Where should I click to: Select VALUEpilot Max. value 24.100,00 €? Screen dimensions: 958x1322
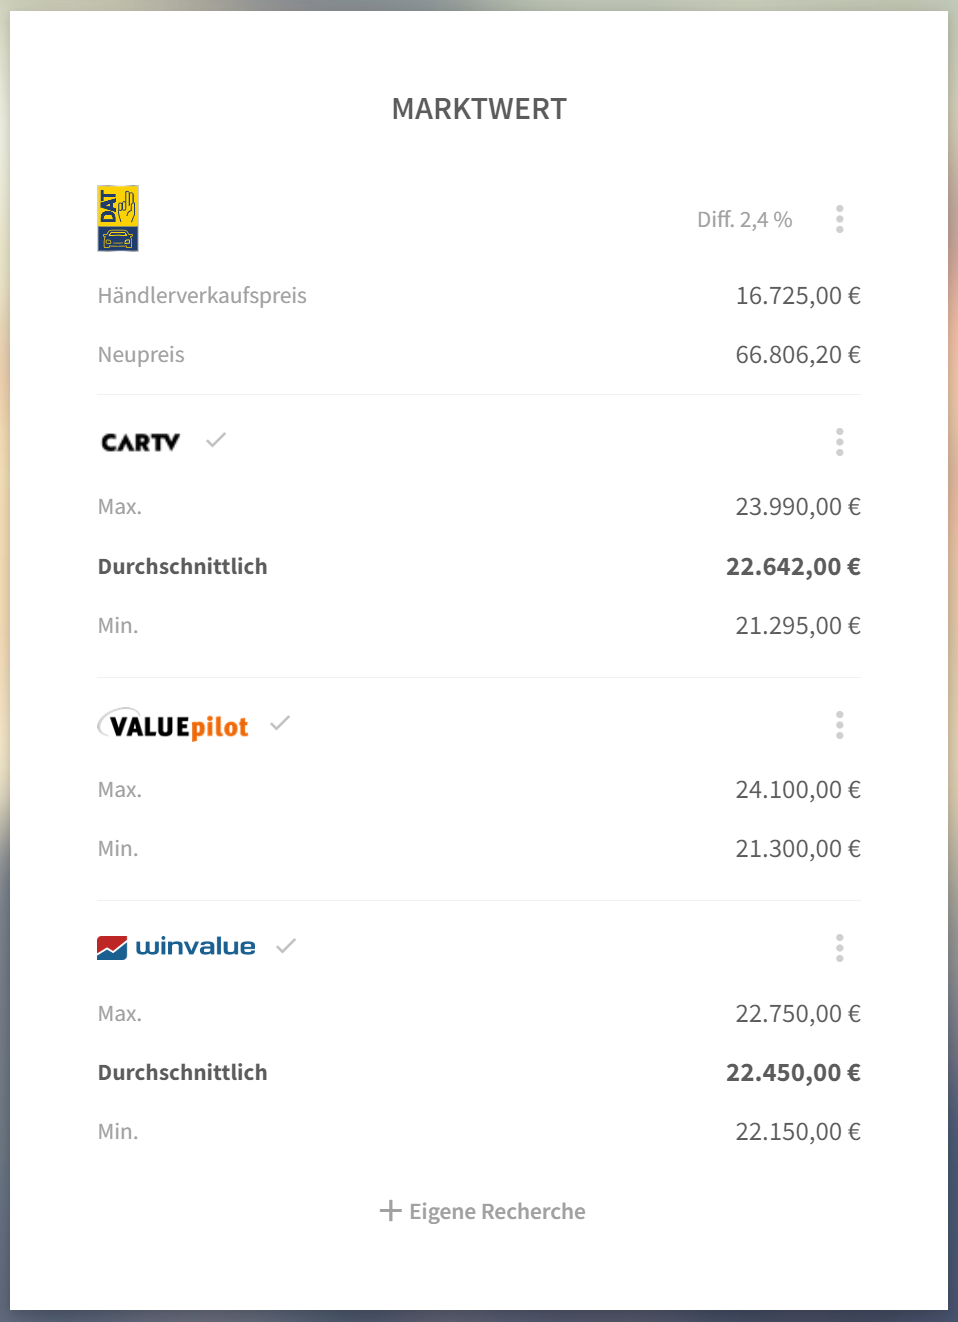(798, 790)
